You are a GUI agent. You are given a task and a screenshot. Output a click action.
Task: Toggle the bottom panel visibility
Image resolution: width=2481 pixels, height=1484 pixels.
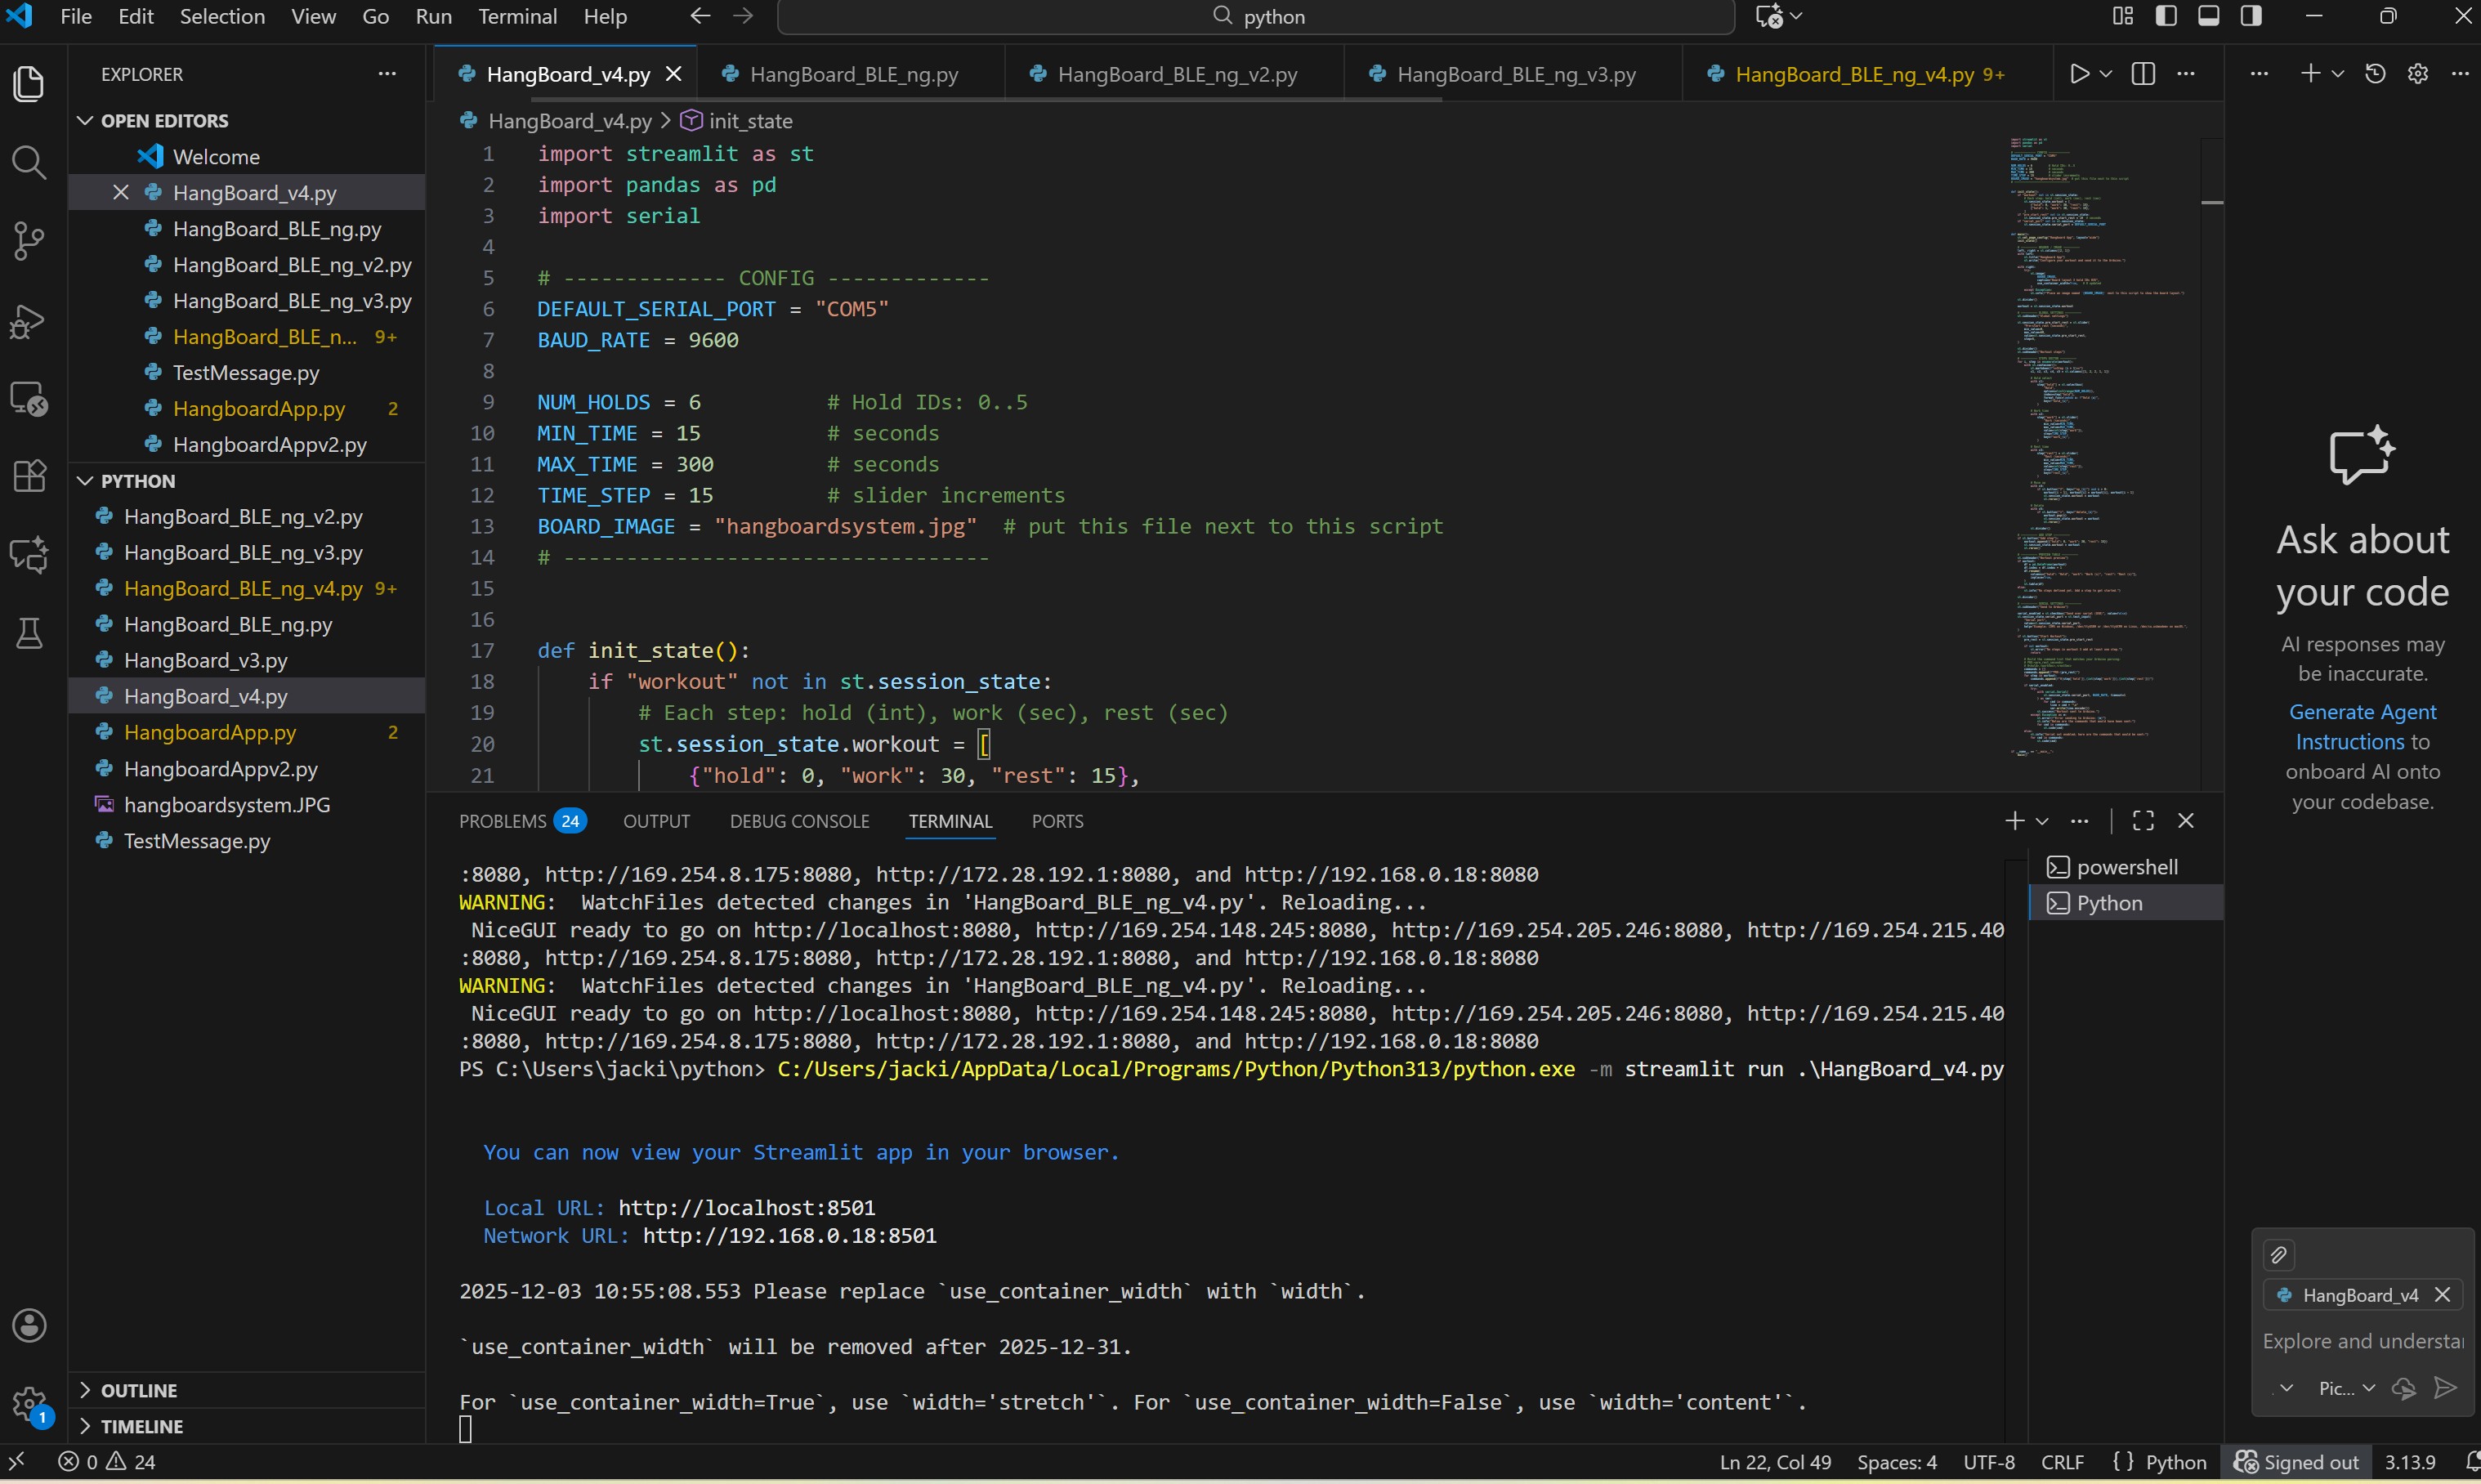click(x=2209, y=16)
